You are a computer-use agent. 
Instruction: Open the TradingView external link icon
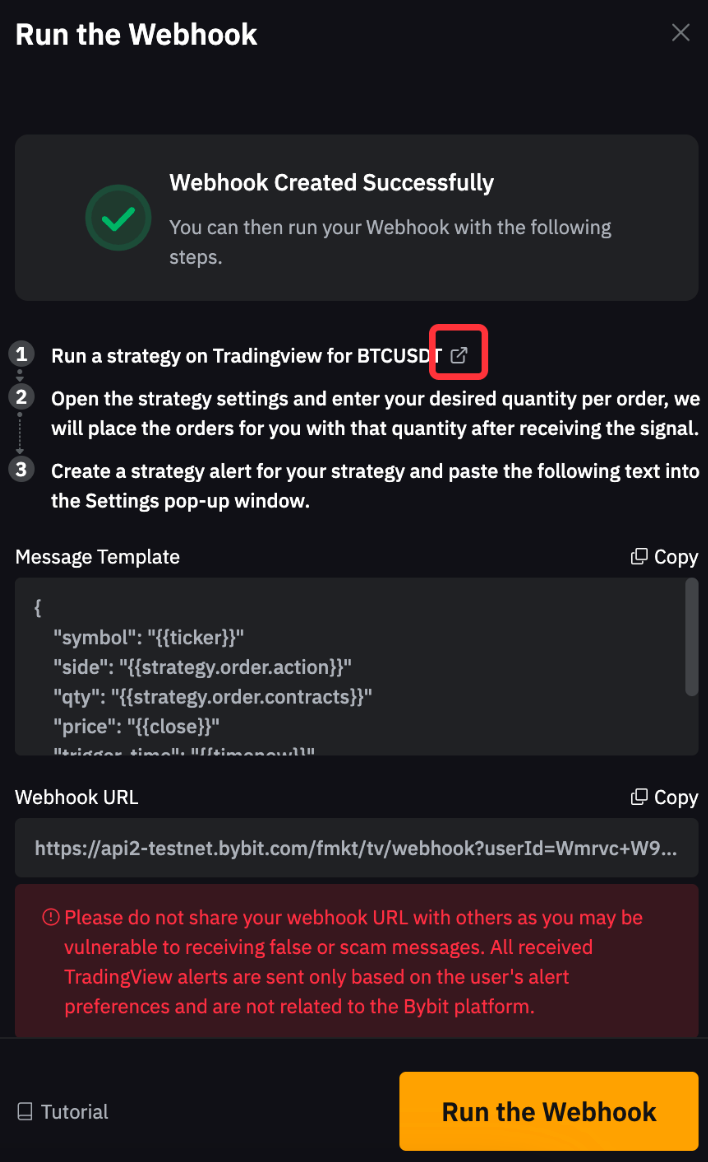(458, 352)
